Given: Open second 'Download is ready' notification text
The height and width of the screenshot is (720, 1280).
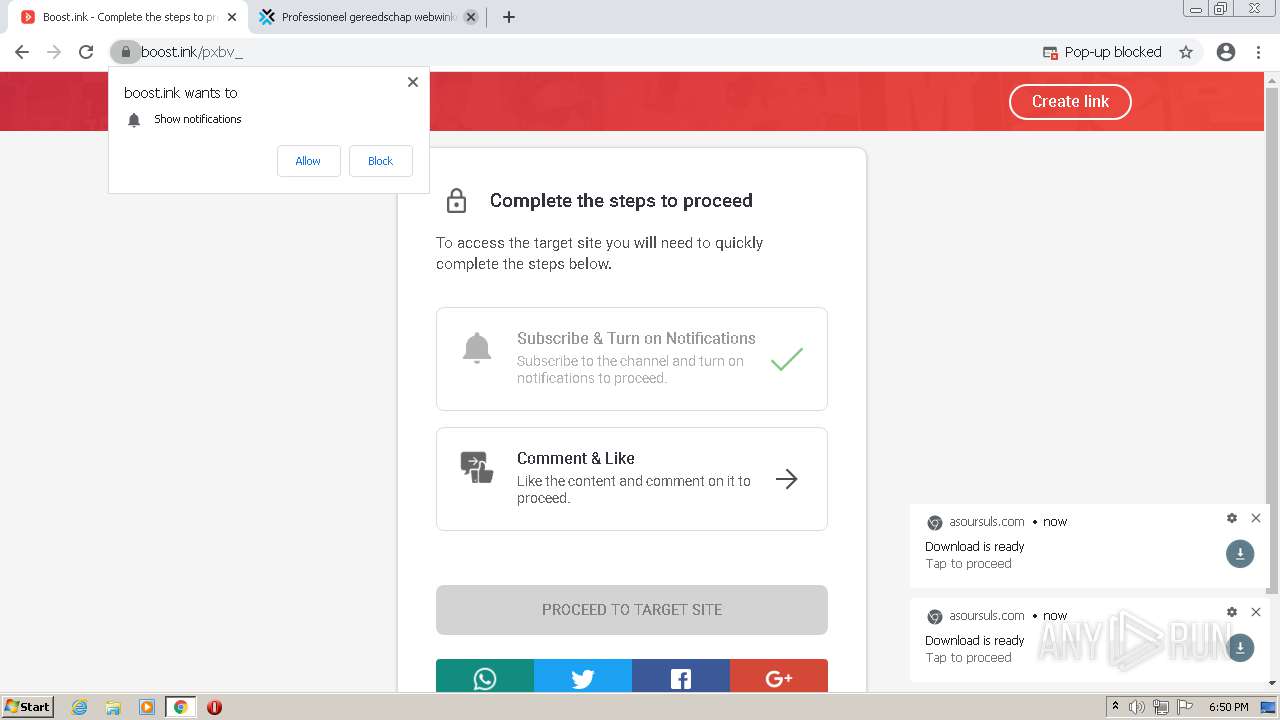Looking at the screenshot, I should tap(975, 641).
